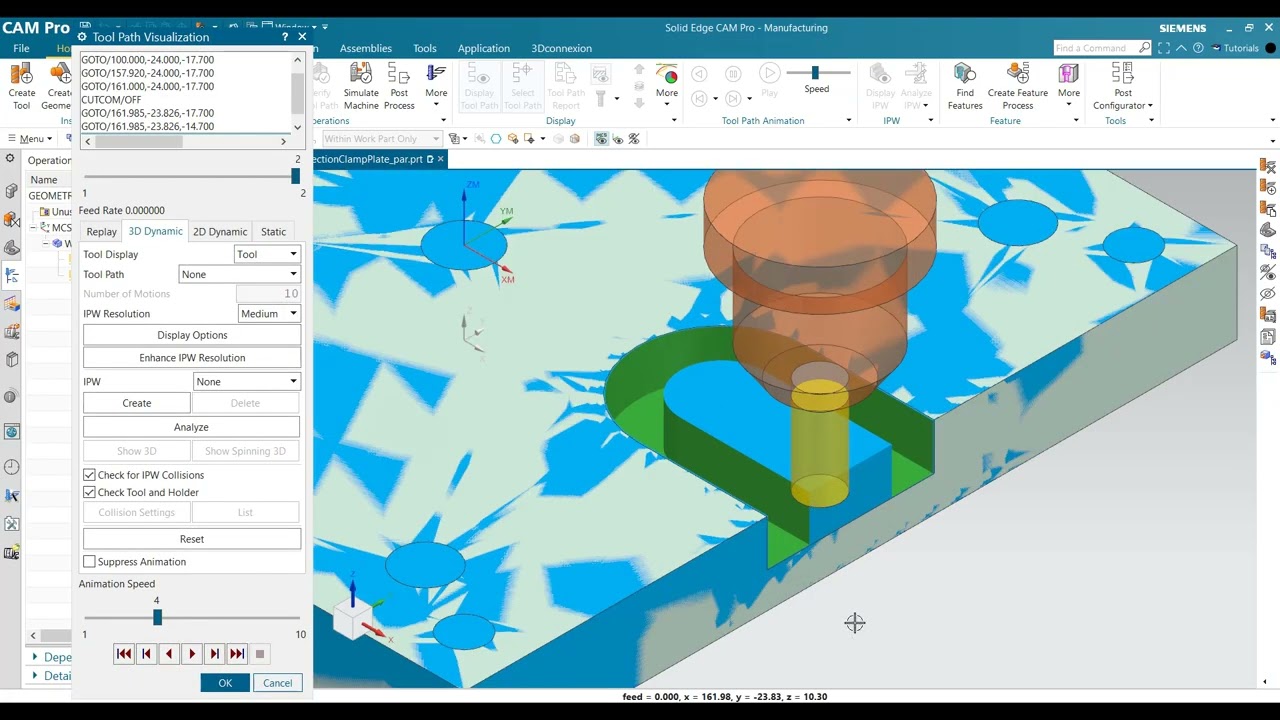Play the tool path animation forward
The width and height of the screenshot is (1280, 720).
tap(192, 654)
